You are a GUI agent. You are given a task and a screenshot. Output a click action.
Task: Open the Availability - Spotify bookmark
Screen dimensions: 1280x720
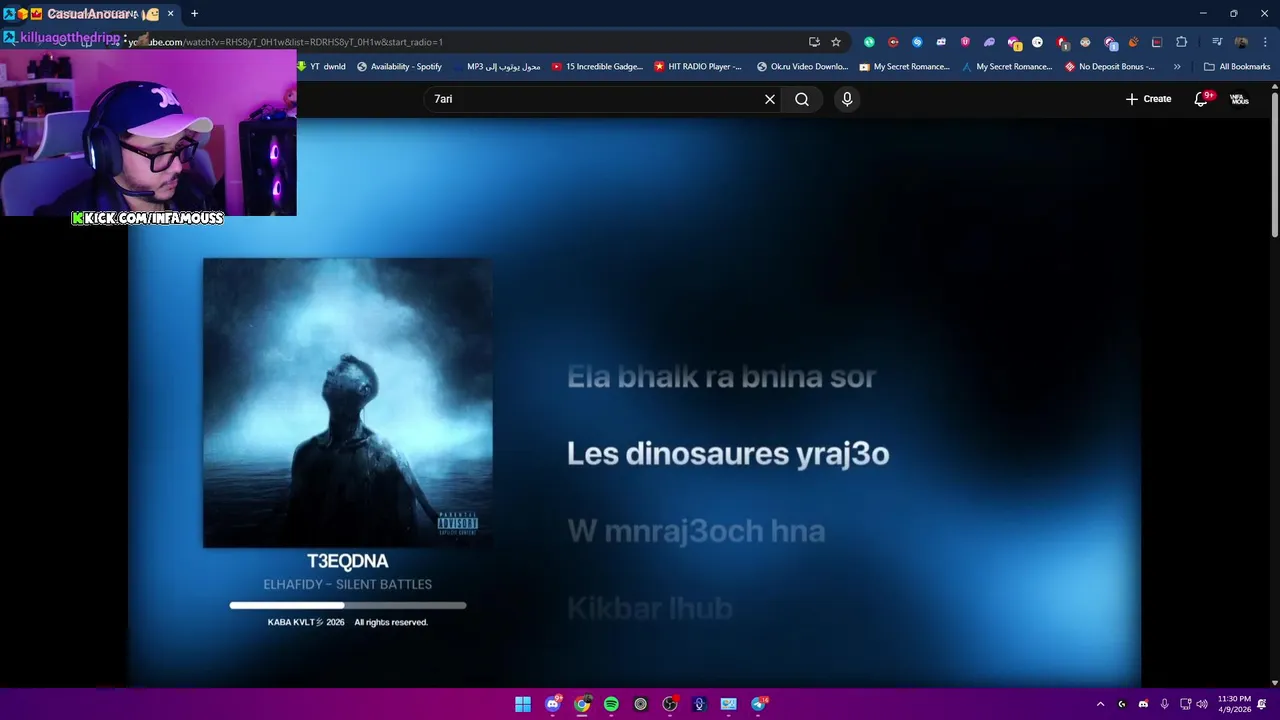click(x=400, y=67)
